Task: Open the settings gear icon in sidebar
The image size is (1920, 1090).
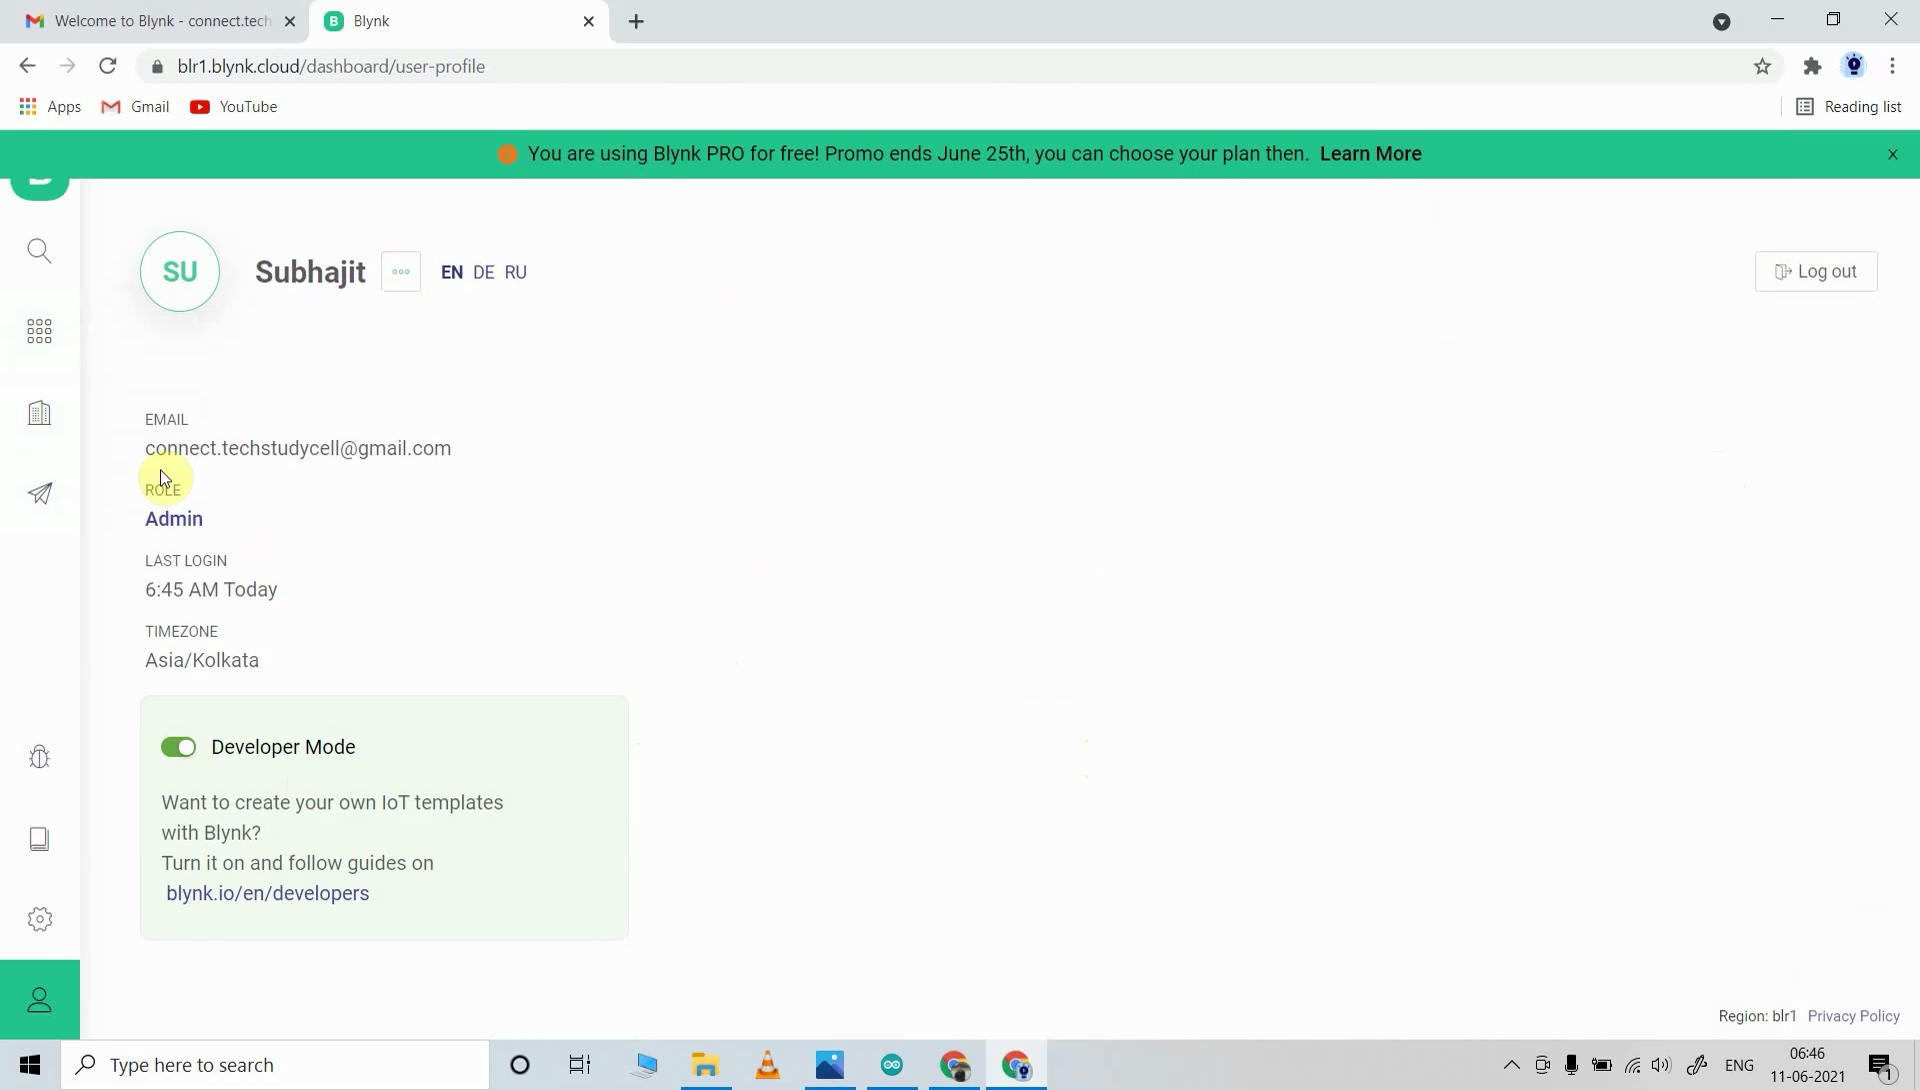Action: click(x=40, y=919)
